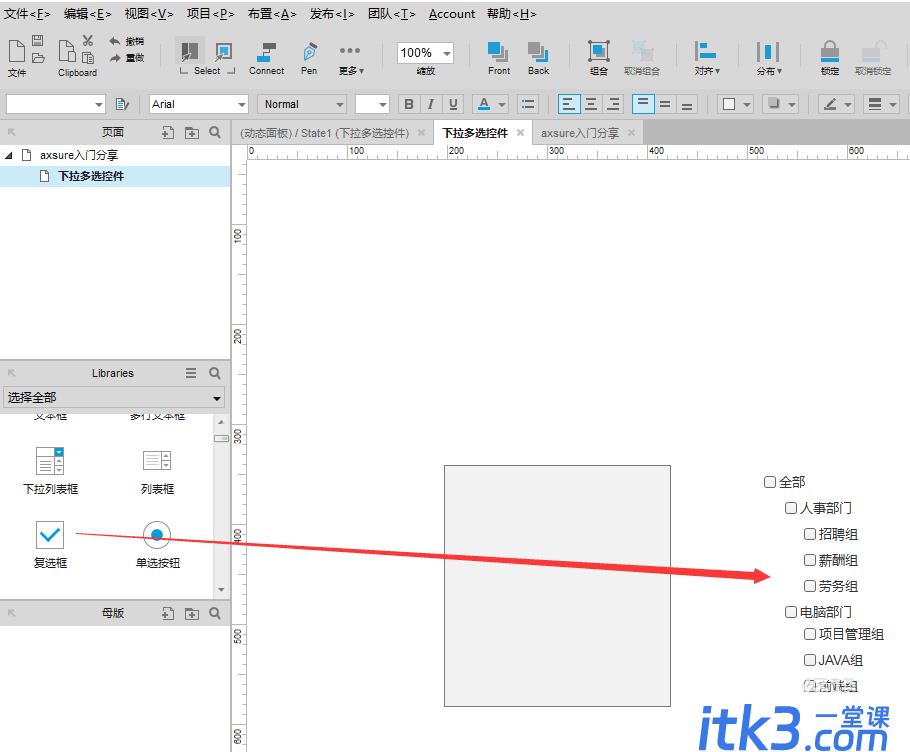Open the line color picker
This screenshot has height=752, width=910.
coord(836,104)
